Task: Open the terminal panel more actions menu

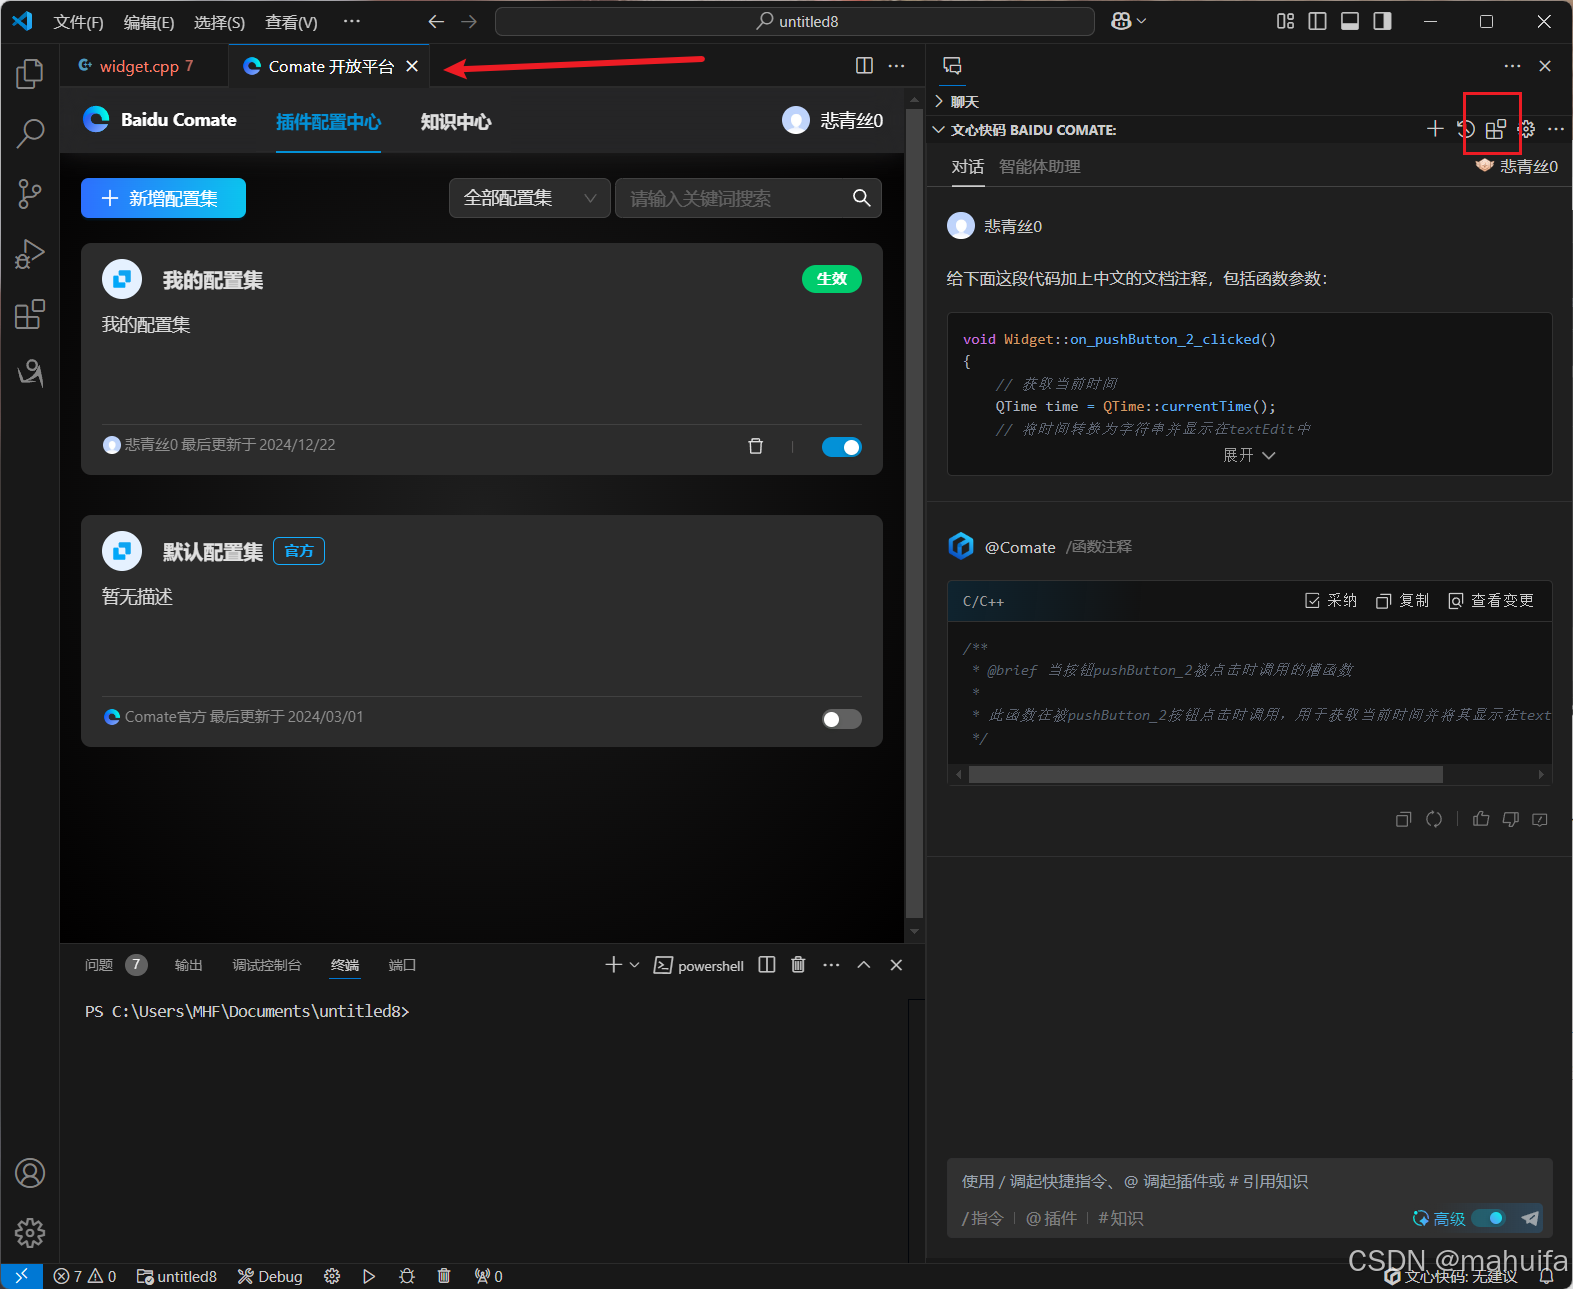Action: [831, 965]
